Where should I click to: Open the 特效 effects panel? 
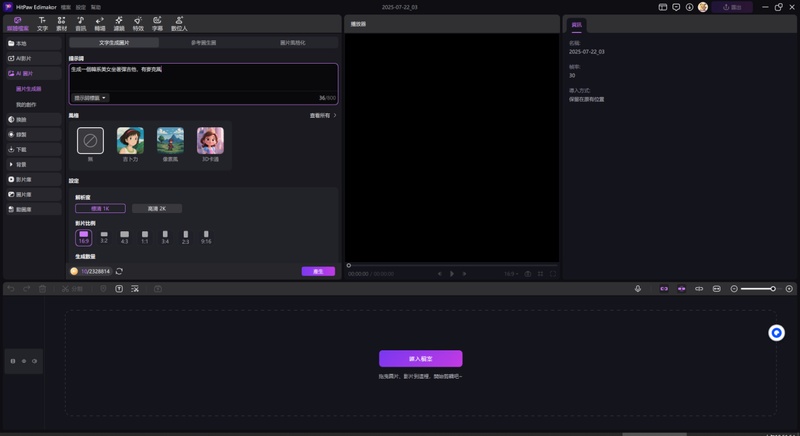(138, 23)
